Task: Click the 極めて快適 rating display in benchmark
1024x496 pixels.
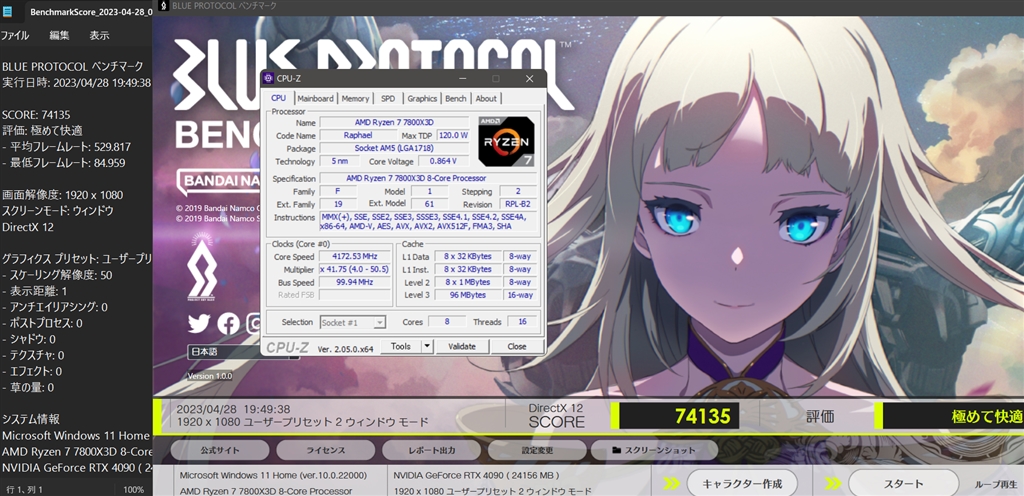Action: pyautogui.click(x=953, y=416)
